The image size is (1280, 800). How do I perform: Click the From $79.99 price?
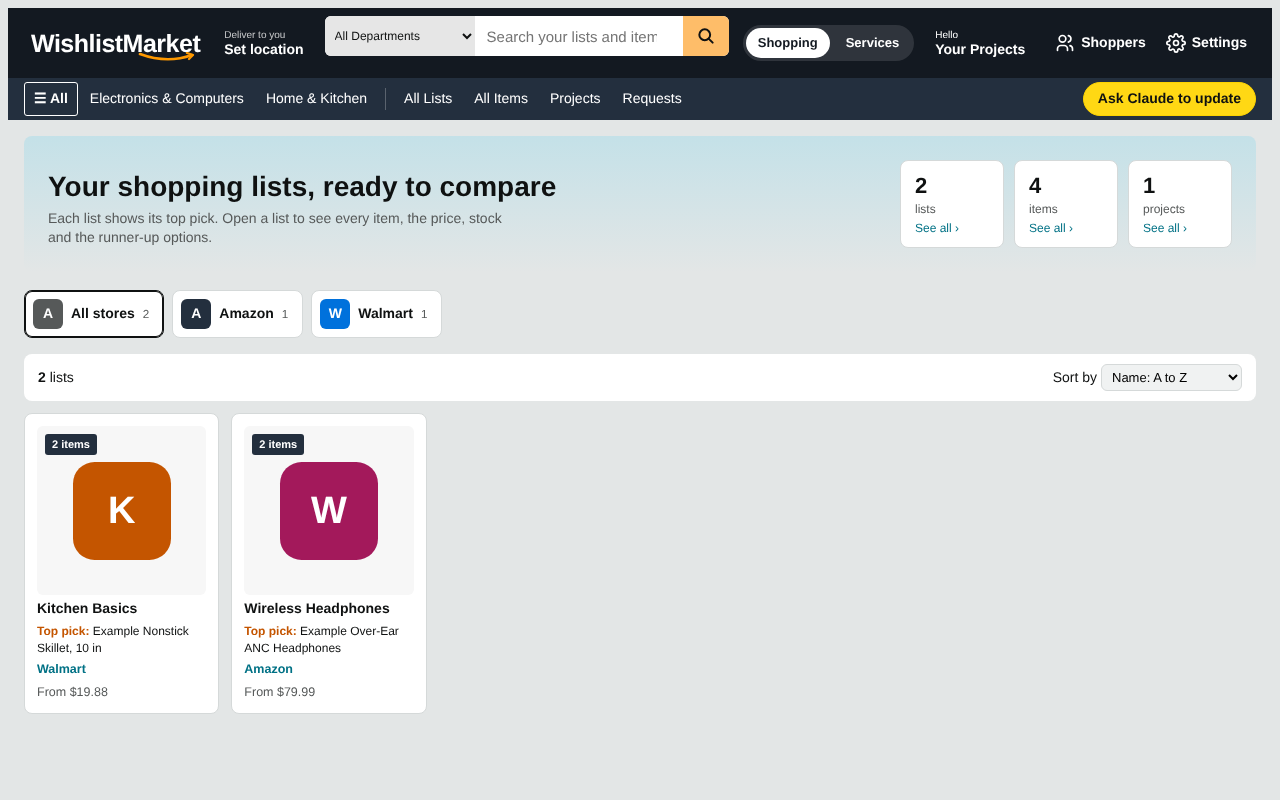click(280, 692)
